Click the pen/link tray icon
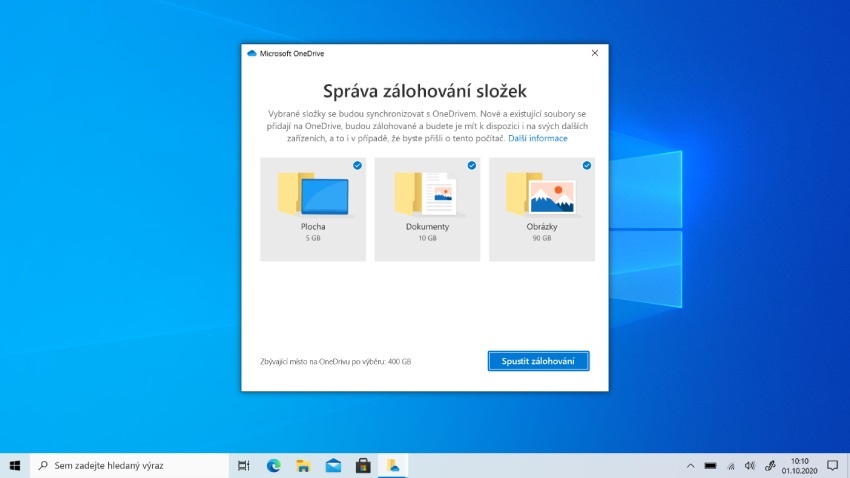This screenshot has height=478, width=850. [x=770, y=466]
